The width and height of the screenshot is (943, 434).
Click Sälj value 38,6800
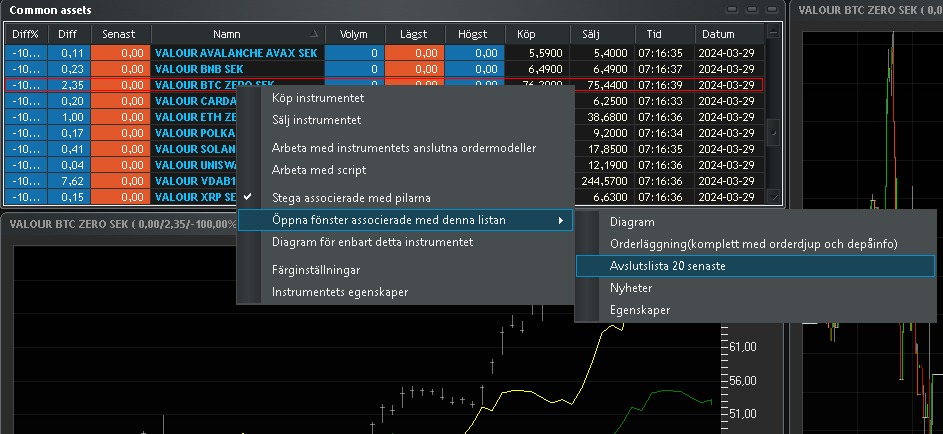click(607, 117)
